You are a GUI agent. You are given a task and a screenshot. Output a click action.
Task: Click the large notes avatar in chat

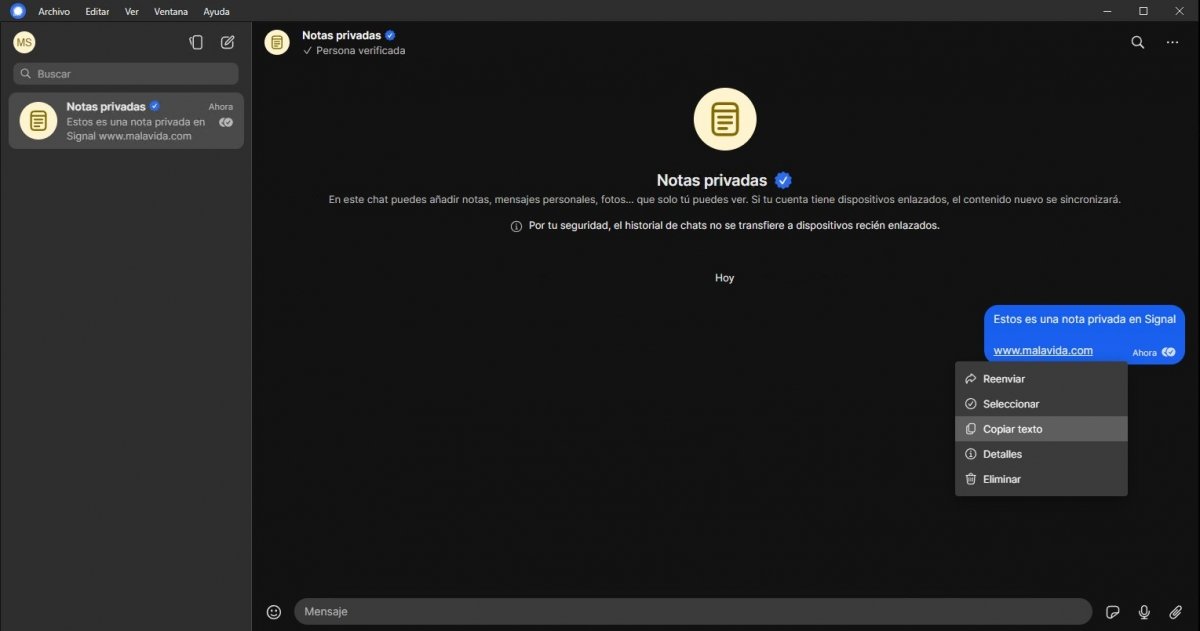point(725,119)
